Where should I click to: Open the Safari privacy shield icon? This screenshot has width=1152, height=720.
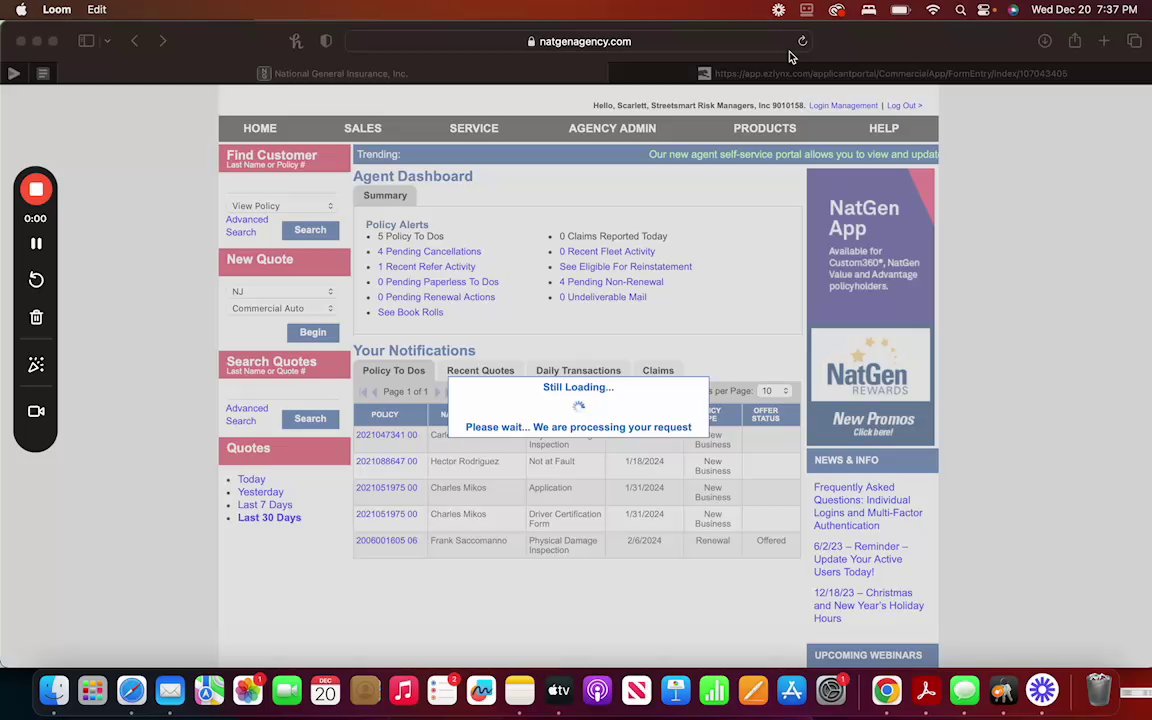(326, 41)
